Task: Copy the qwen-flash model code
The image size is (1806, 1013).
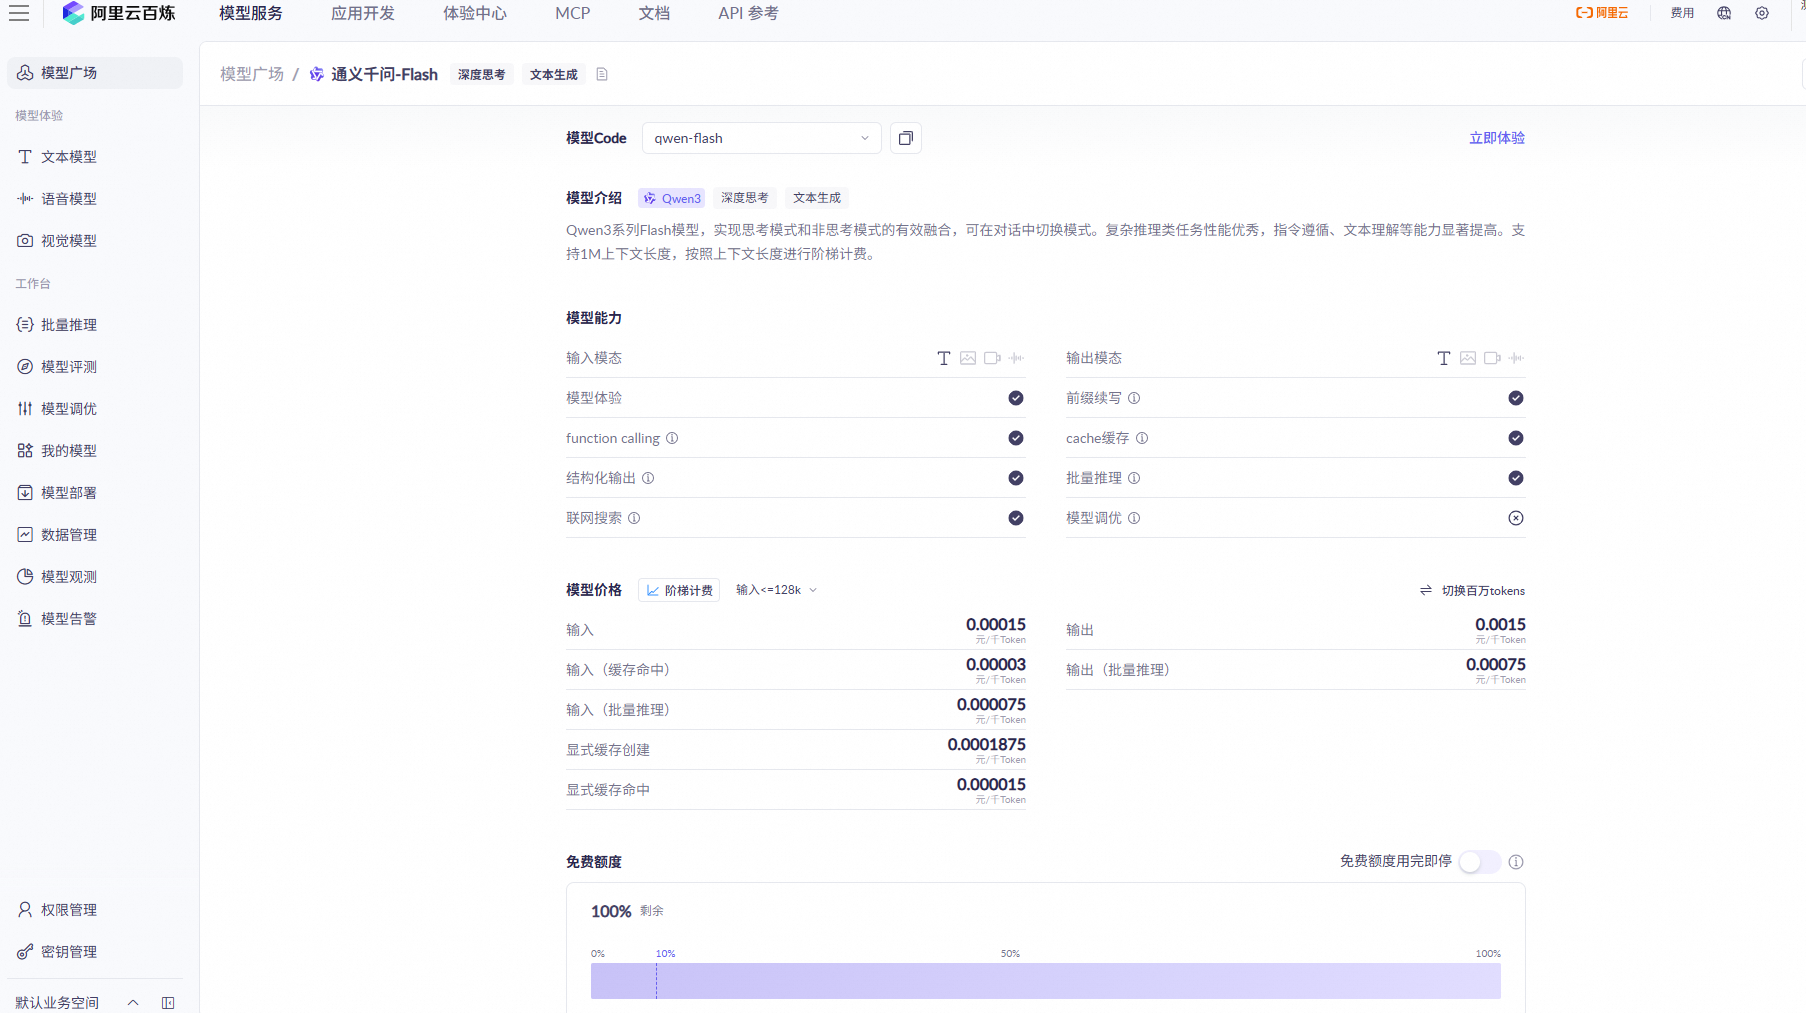Action: [x=906, y=138]
